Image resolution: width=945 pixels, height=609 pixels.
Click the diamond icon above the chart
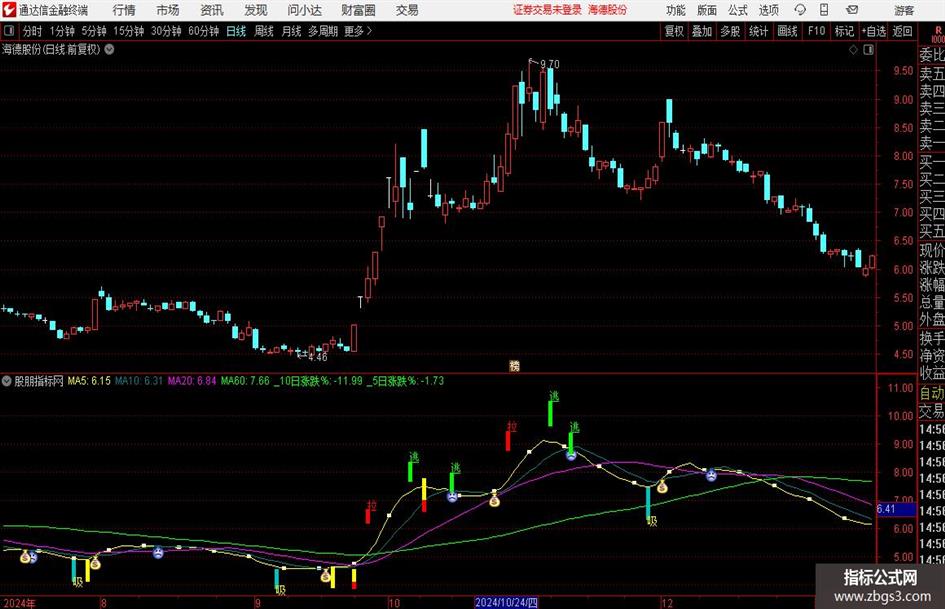(853, 50)
